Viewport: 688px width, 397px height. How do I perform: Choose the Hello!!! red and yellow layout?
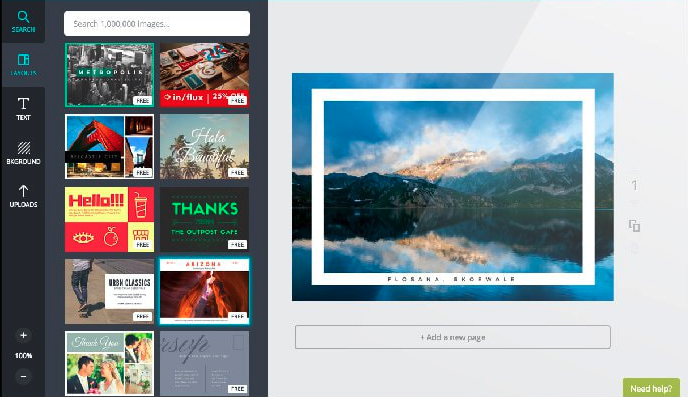pyautogui.click(x=109, y=219)
